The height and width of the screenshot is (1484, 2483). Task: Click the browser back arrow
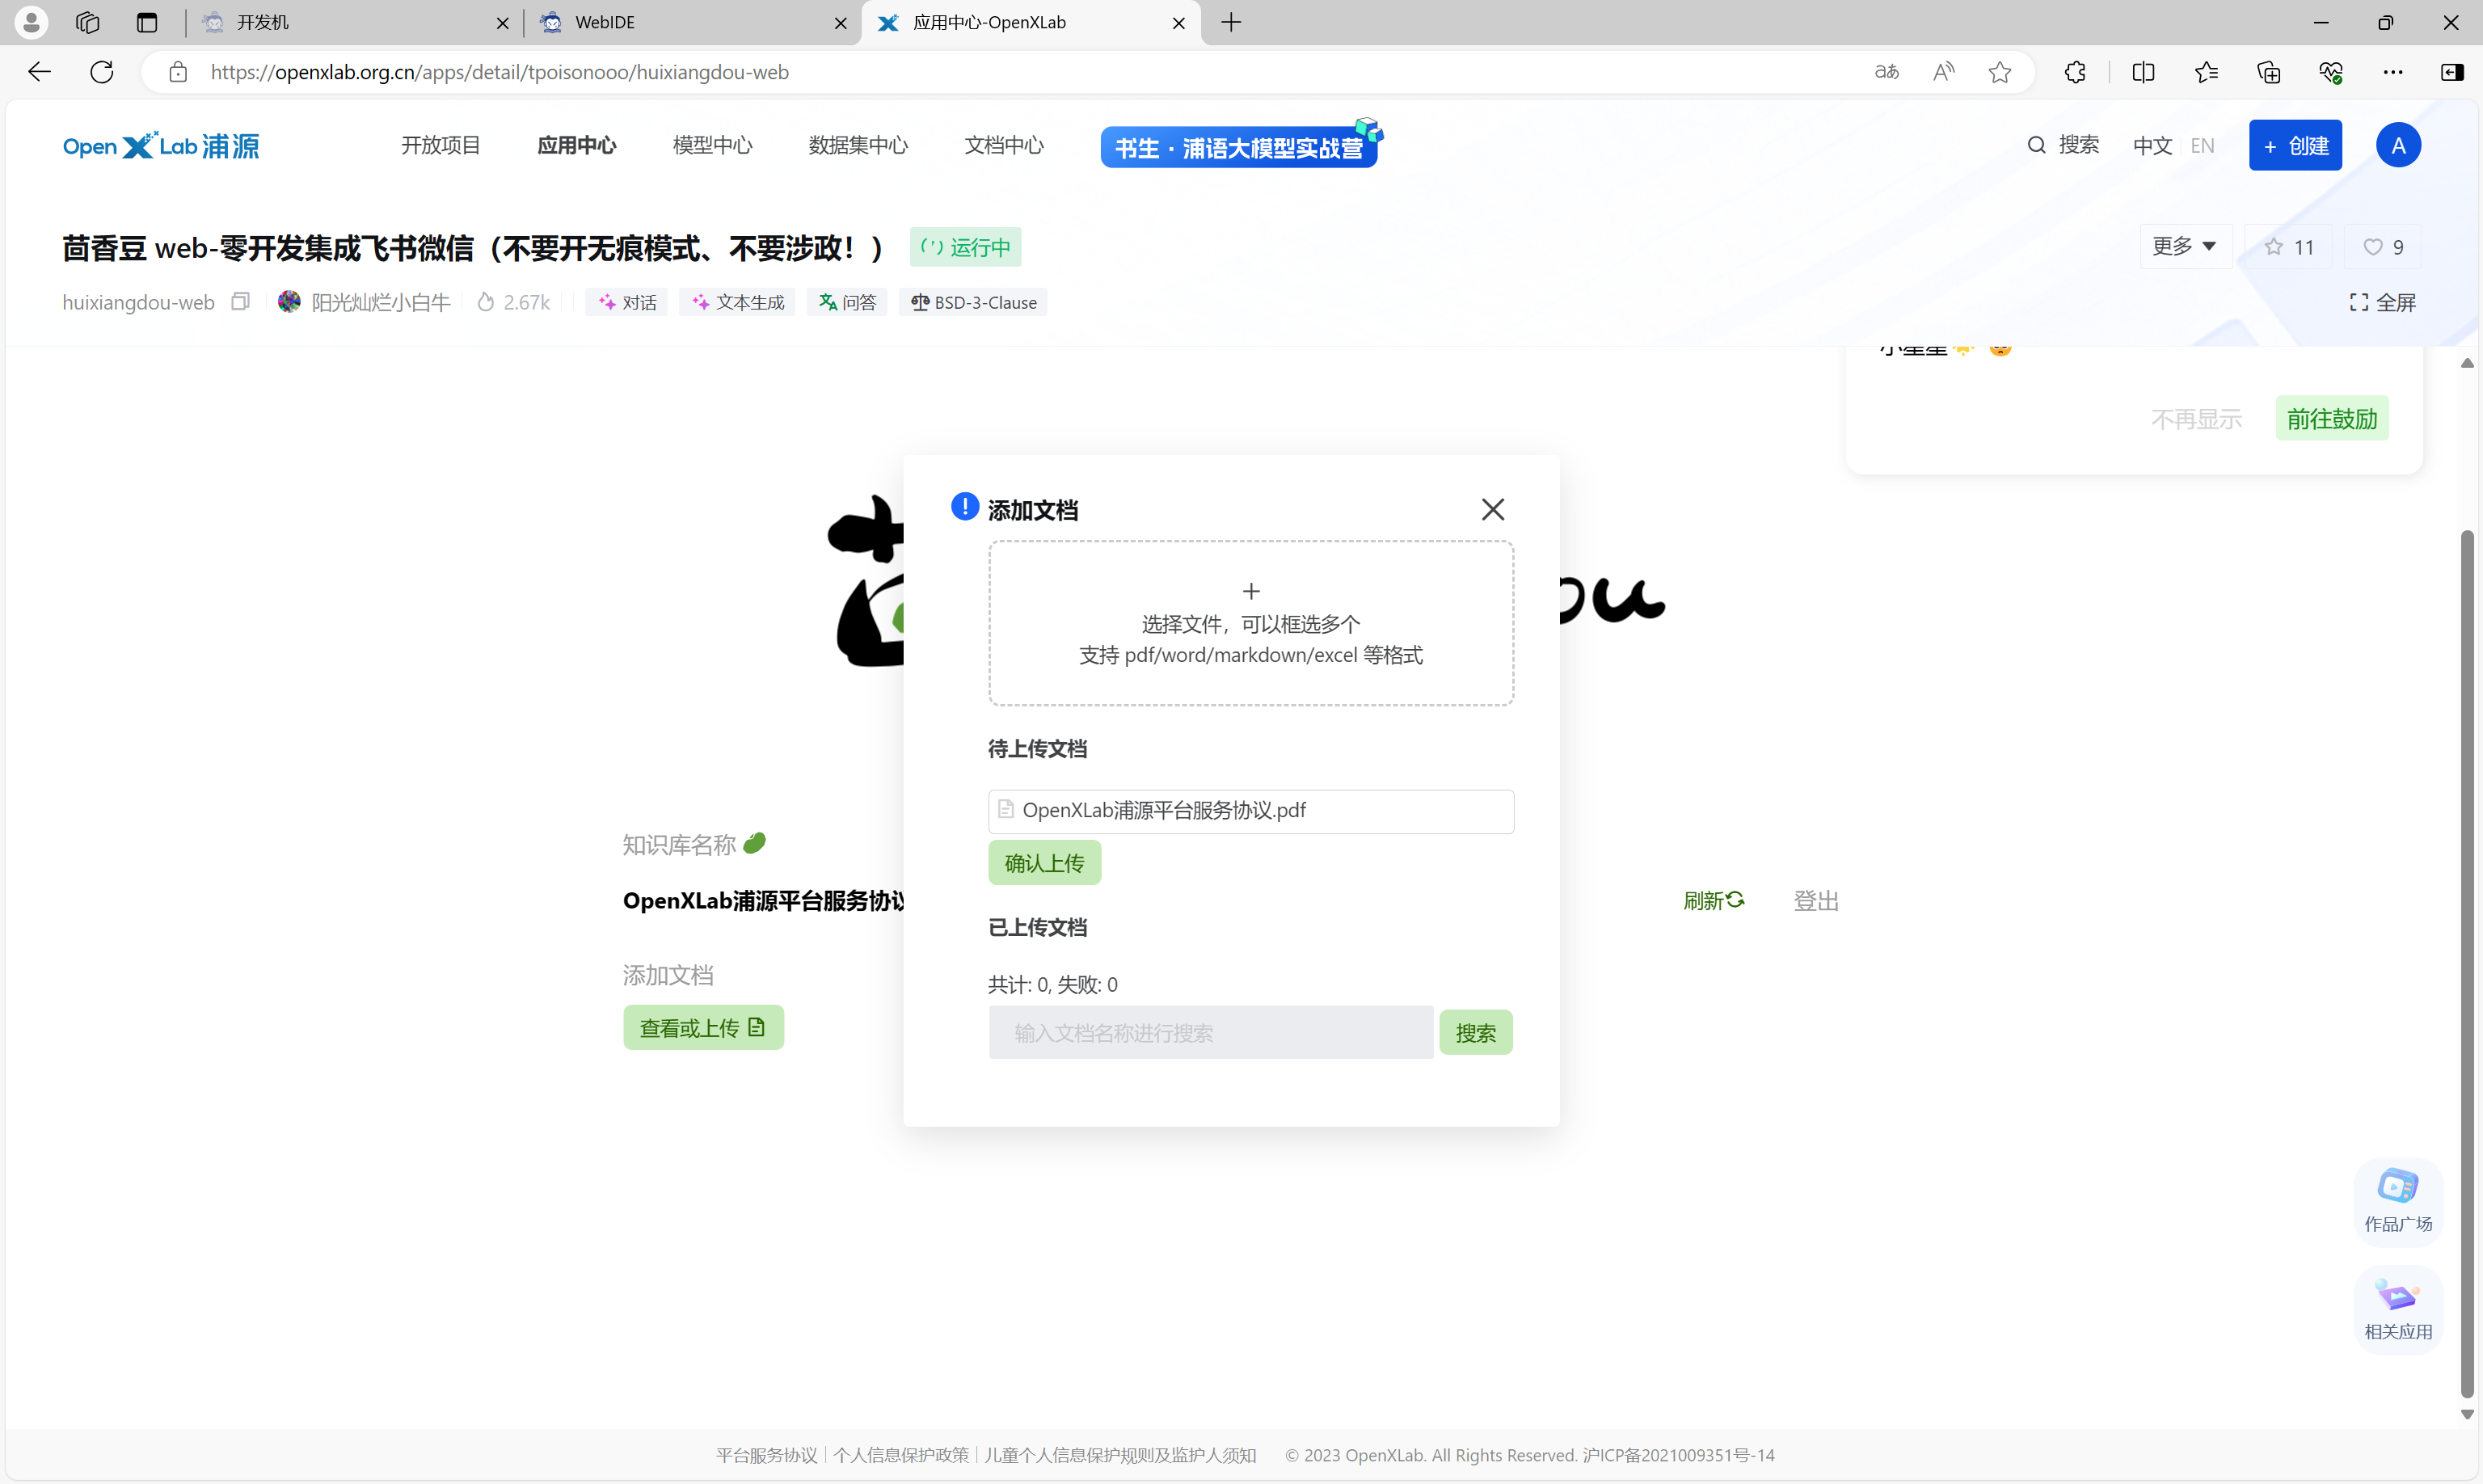(39, 72)
